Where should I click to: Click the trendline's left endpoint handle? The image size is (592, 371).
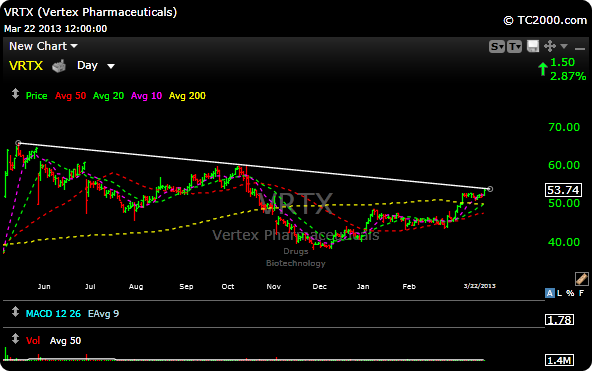(18, 143)
